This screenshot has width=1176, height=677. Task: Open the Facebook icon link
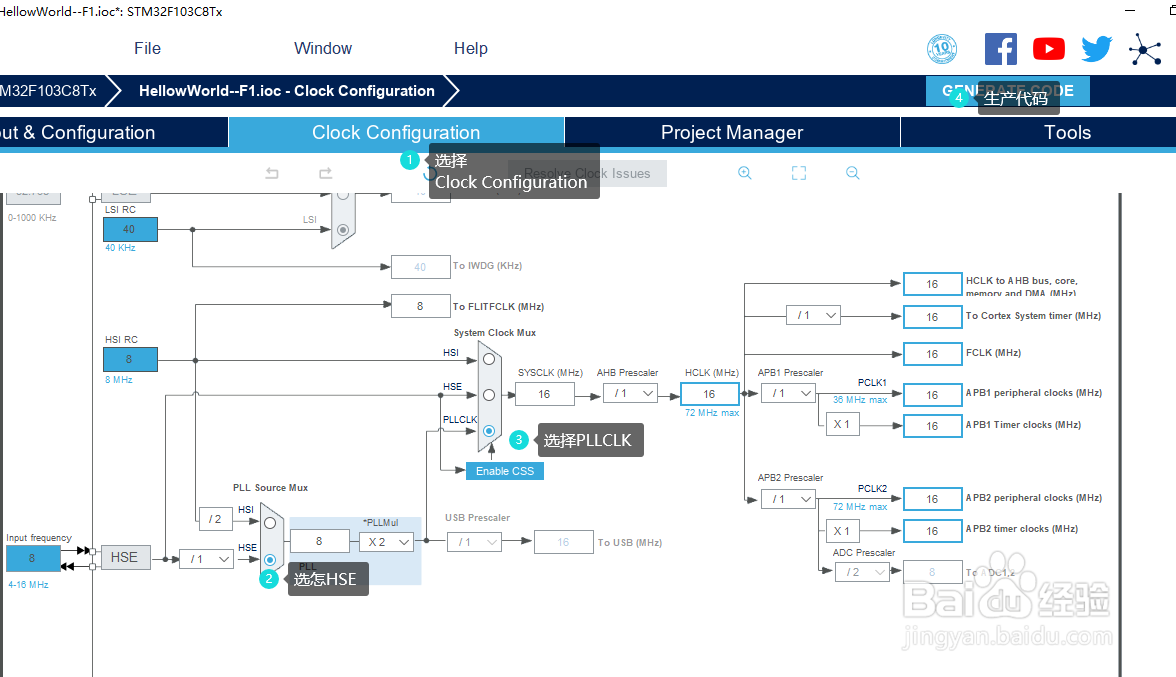pyautogui.click(x=1000, y=49)
